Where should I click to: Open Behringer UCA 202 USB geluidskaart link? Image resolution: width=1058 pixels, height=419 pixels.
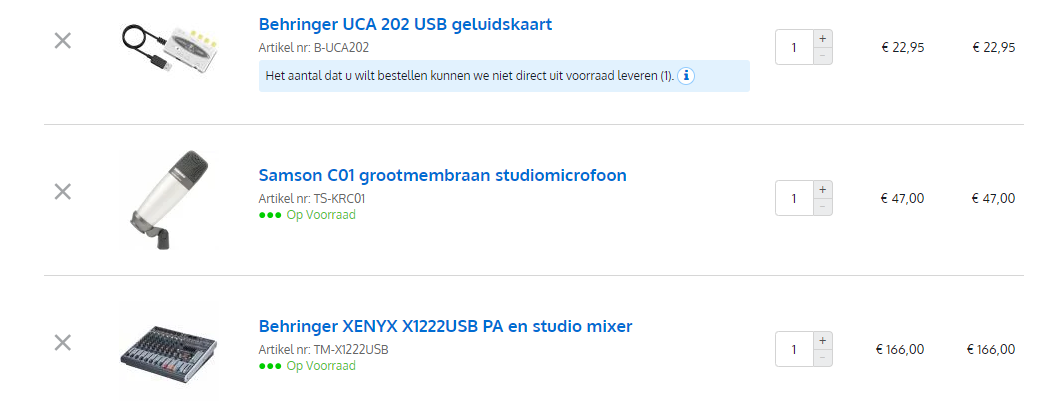(x=405, y=24)
